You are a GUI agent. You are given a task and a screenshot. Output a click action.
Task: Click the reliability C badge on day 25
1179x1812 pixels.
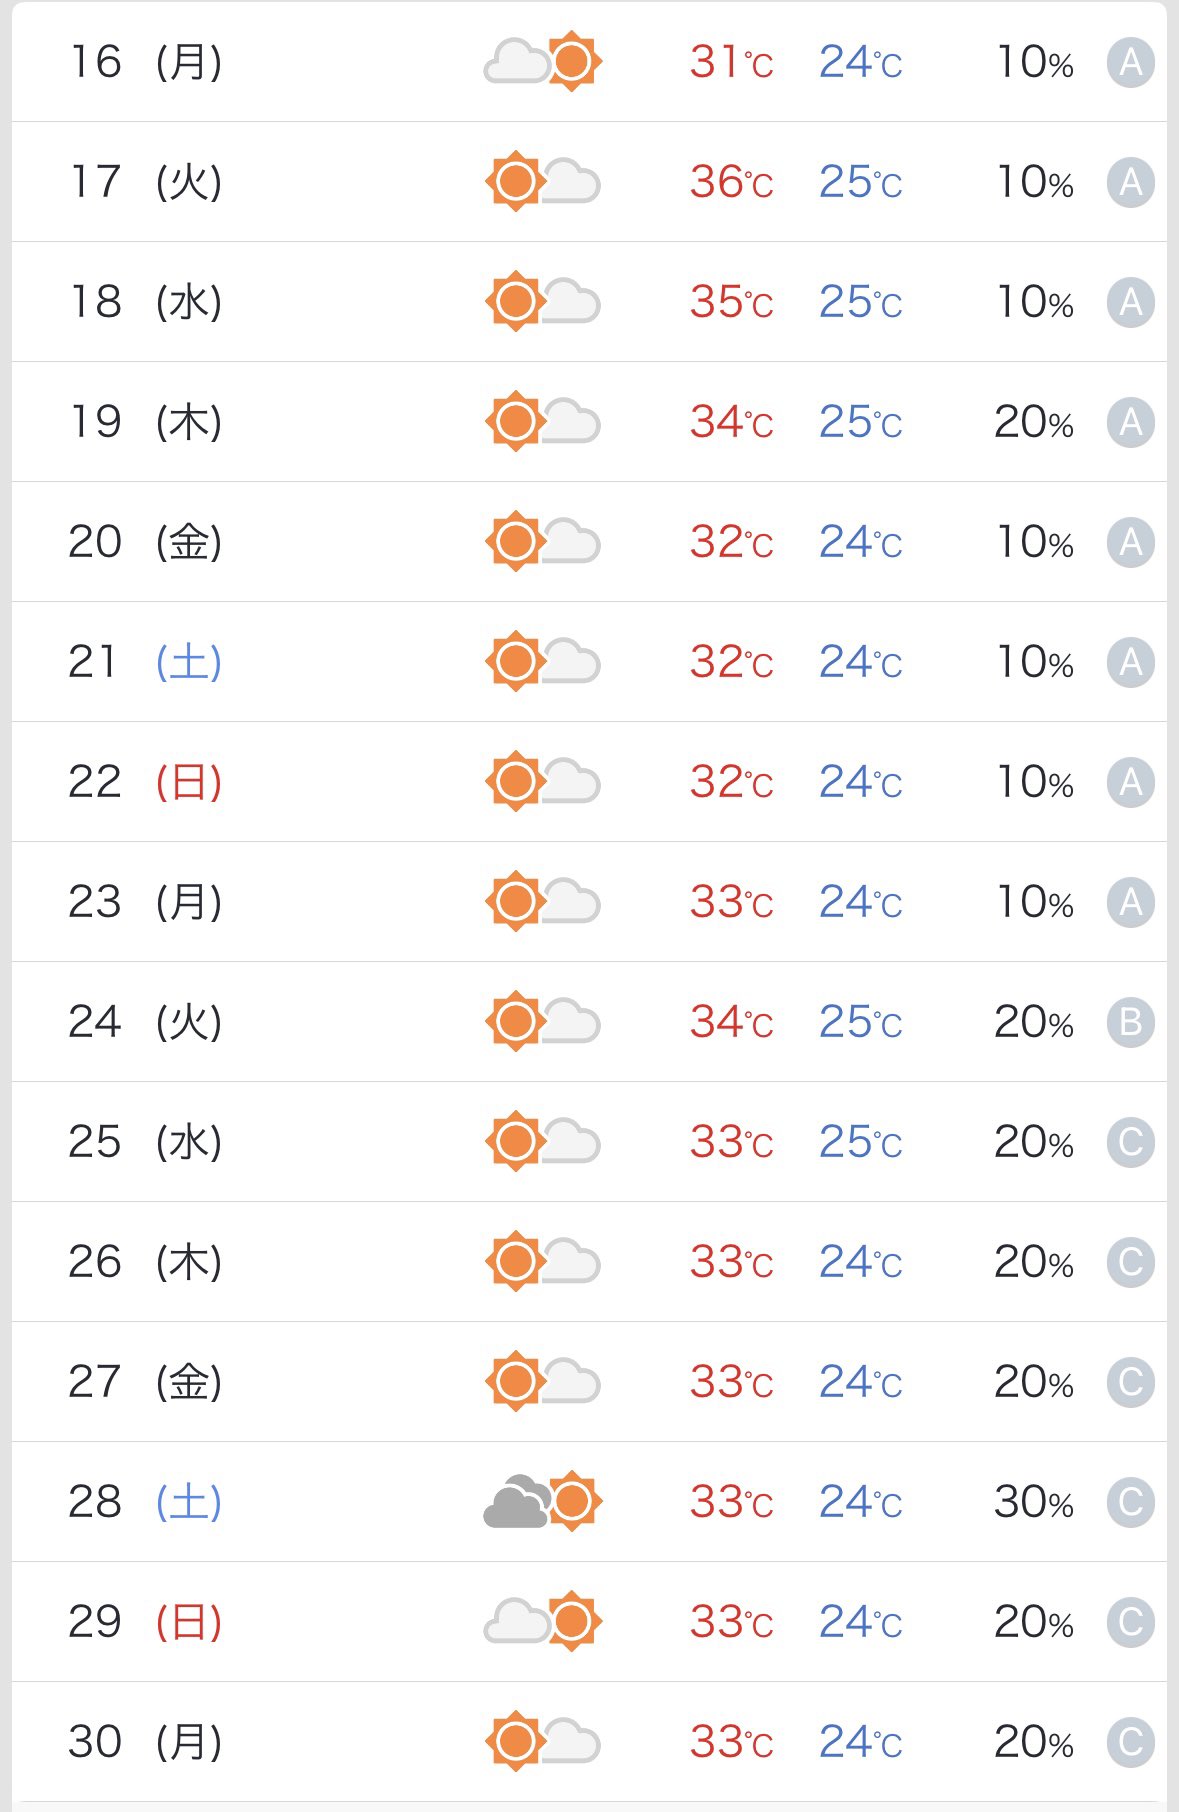tap(1130, 1142)
